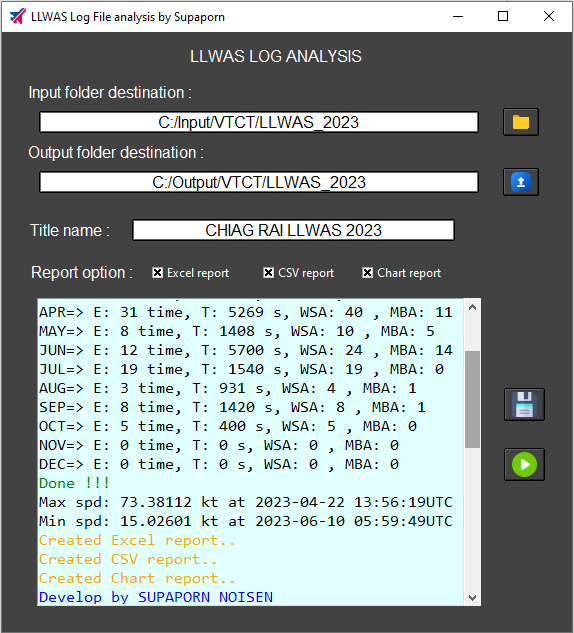The height and width of the screenshot is (633, 574).
Task: Click the 'LLWAS LOG ANALYSIS' heading
Action: (x=276, y=56)
